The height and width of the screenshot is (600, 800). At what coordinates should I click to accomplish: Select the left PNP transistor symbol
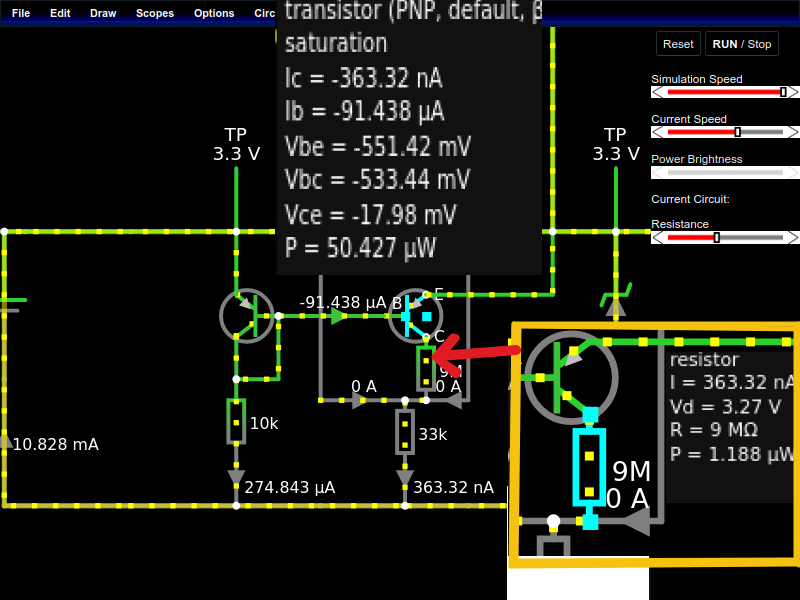click(x=246, y=315)
